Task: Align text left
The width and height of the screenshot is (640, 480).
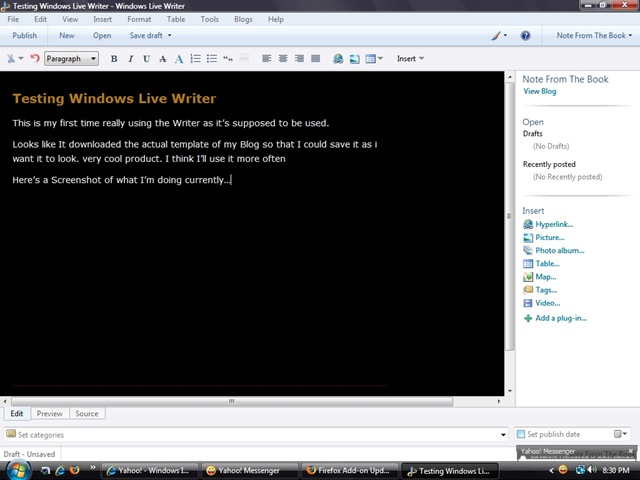Action: click(267, 58)
